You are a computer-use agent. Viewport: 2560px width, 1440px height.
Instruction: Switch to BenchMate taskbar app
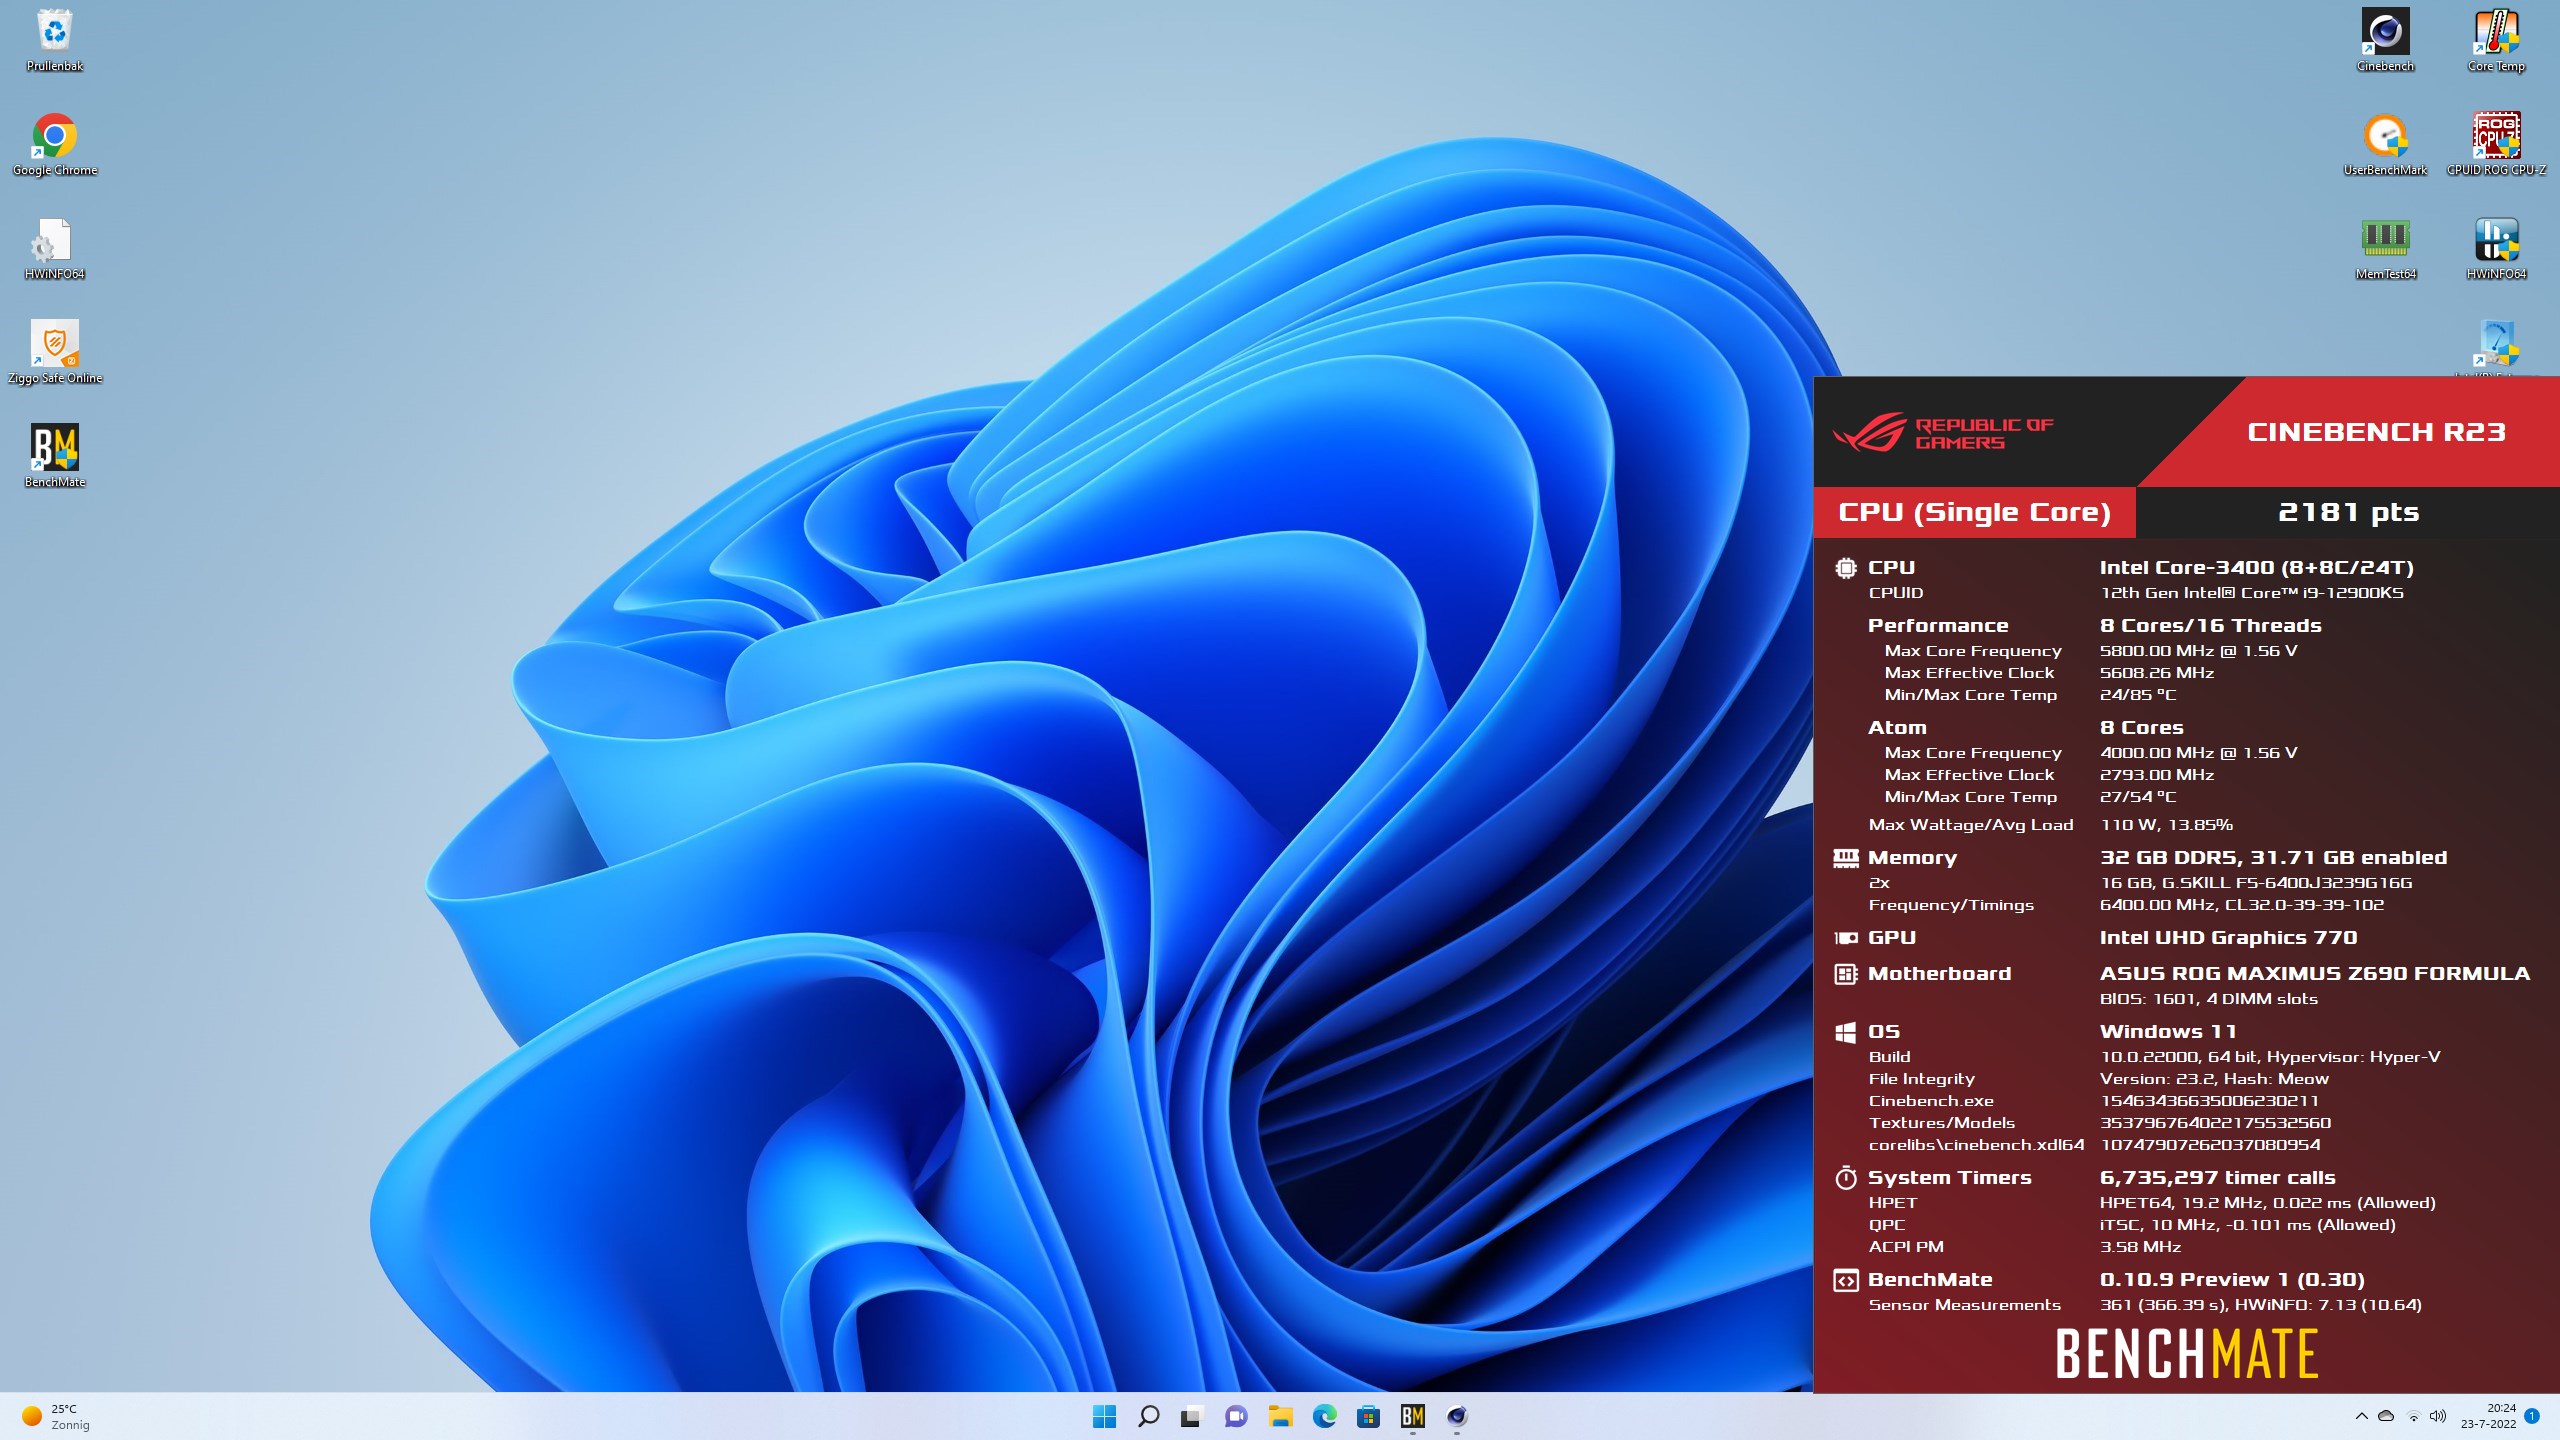click(1412, 1416)
